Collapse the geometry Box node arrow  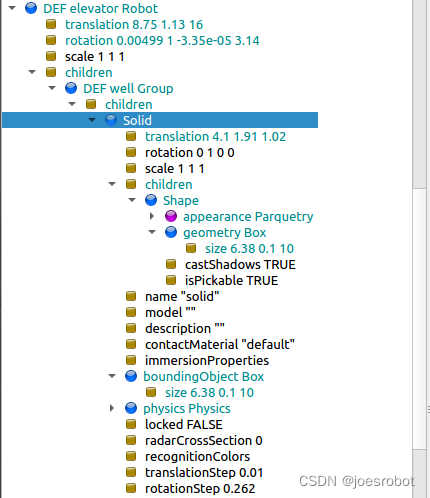point(152,232)
